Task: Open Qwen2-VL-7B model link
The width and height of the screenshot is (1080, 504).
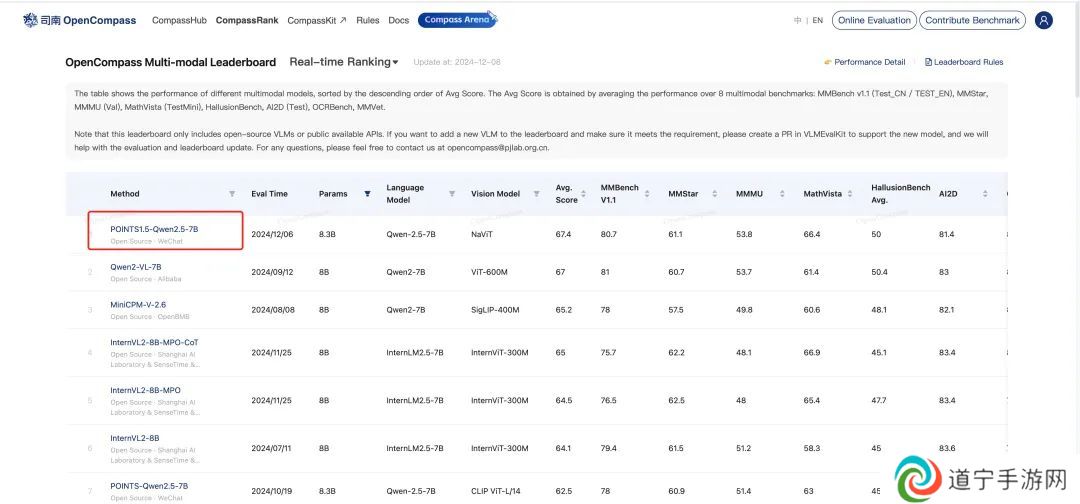Action: click(x=136, y=267)
